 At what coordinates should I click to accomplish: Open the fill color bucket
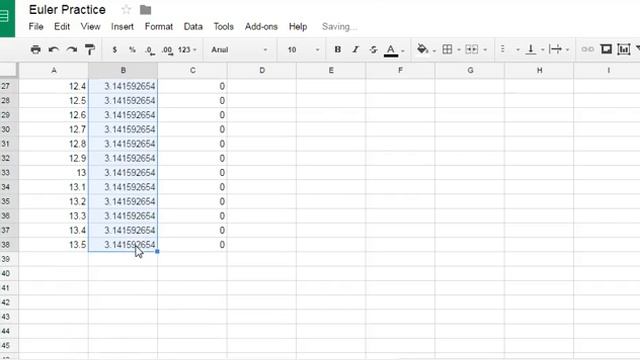tap(422, 49)
